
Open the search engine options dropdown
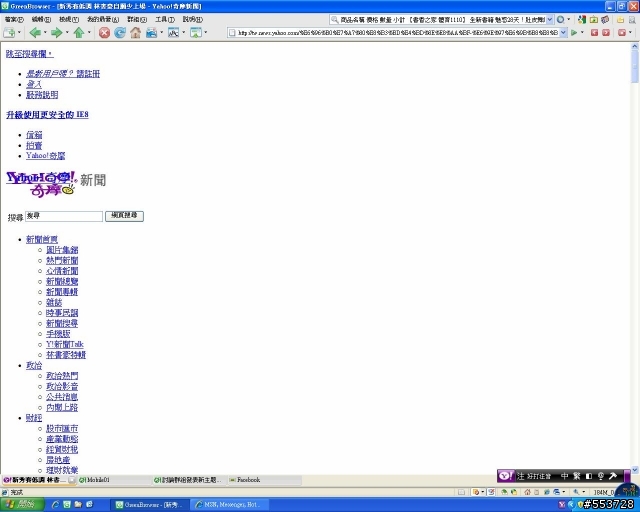(569, 19)
